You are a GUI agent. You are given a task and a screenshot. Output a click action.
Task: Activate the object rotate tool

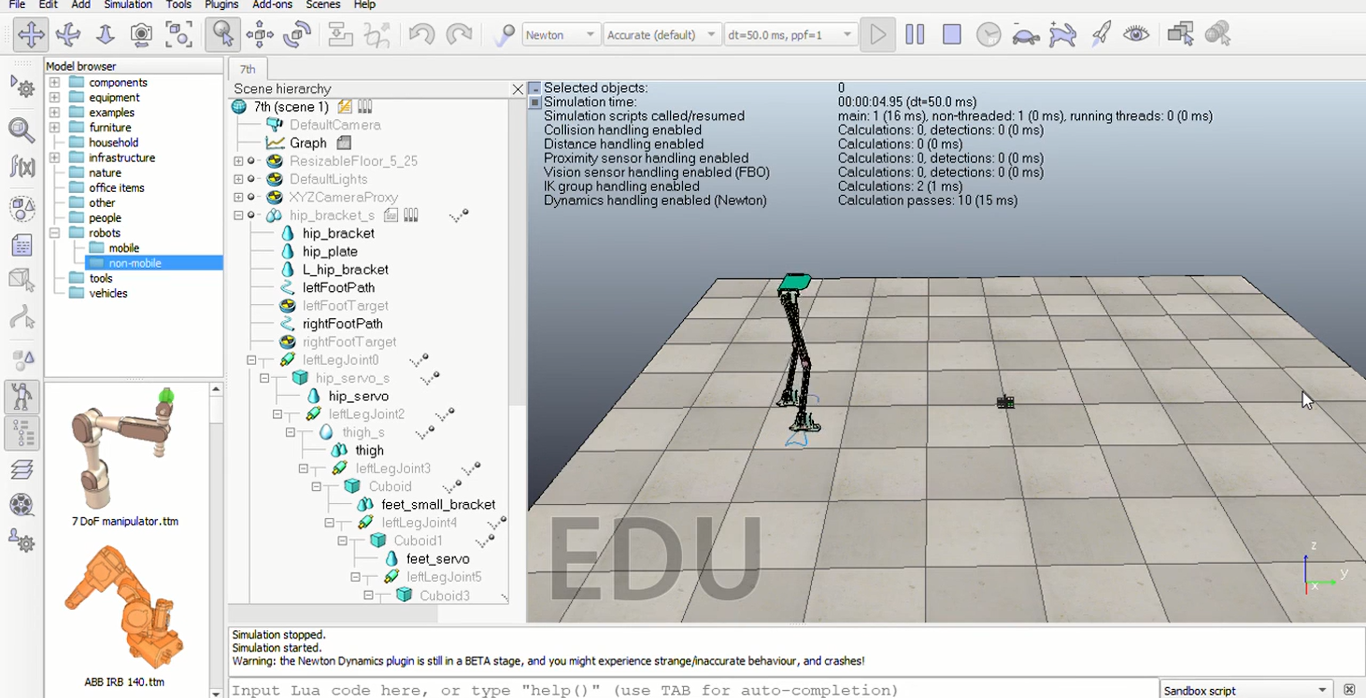(x=297, y=35)
